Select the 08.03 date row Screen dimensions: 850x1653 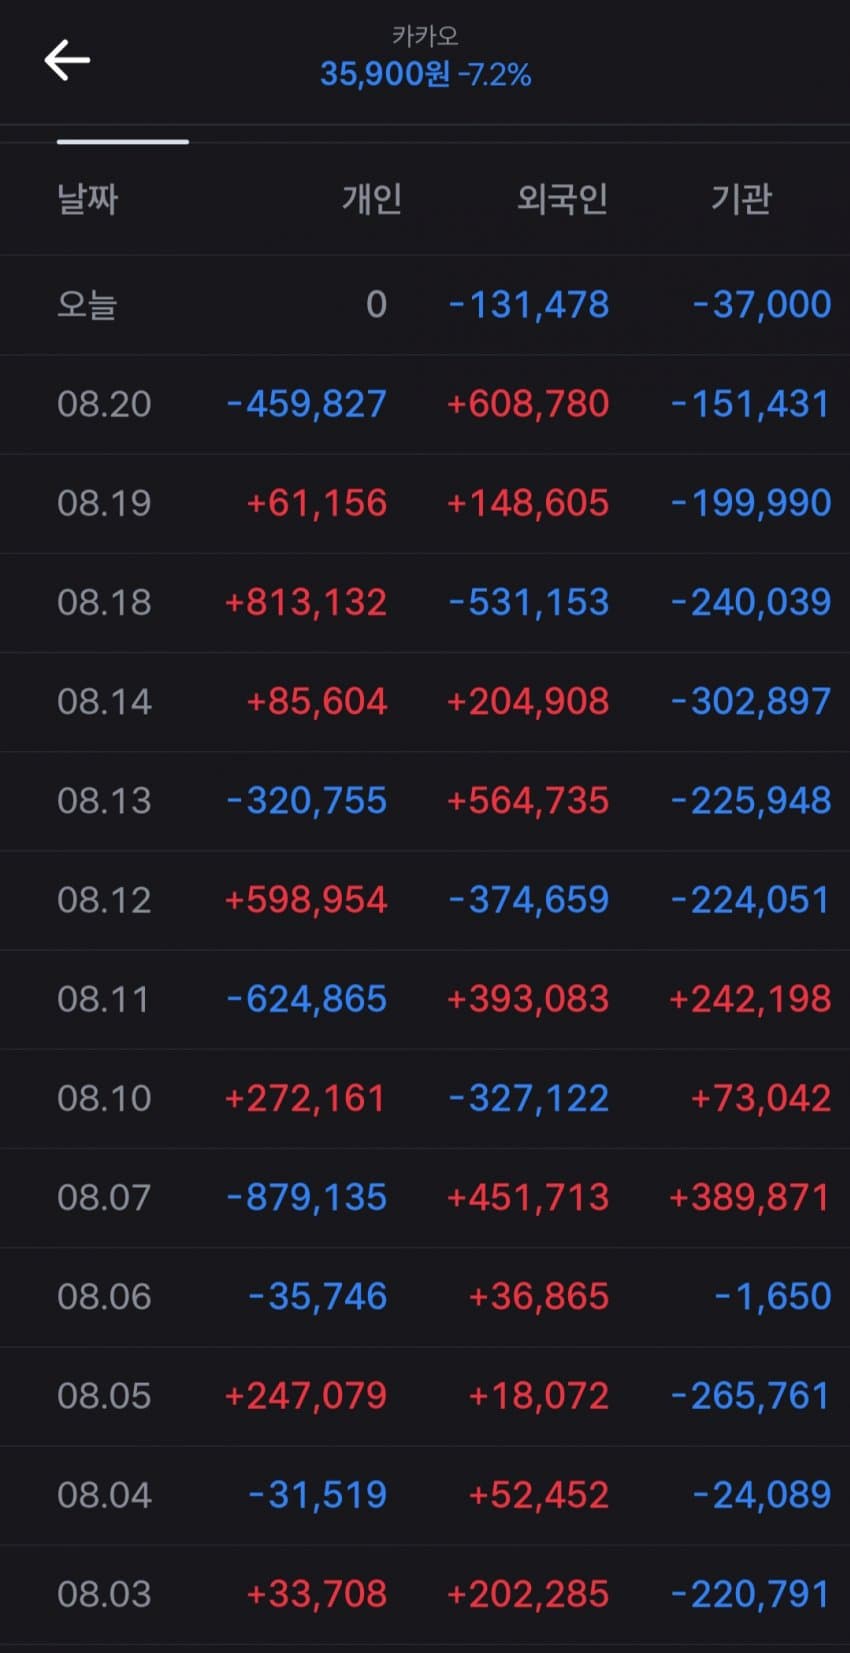coord(425,1594)
